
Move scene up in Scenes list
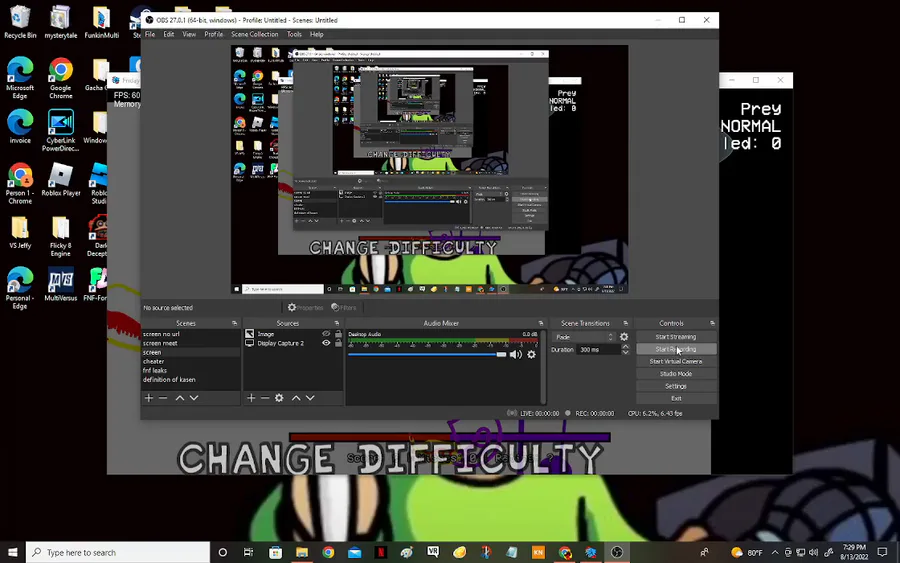pos(180,398)
